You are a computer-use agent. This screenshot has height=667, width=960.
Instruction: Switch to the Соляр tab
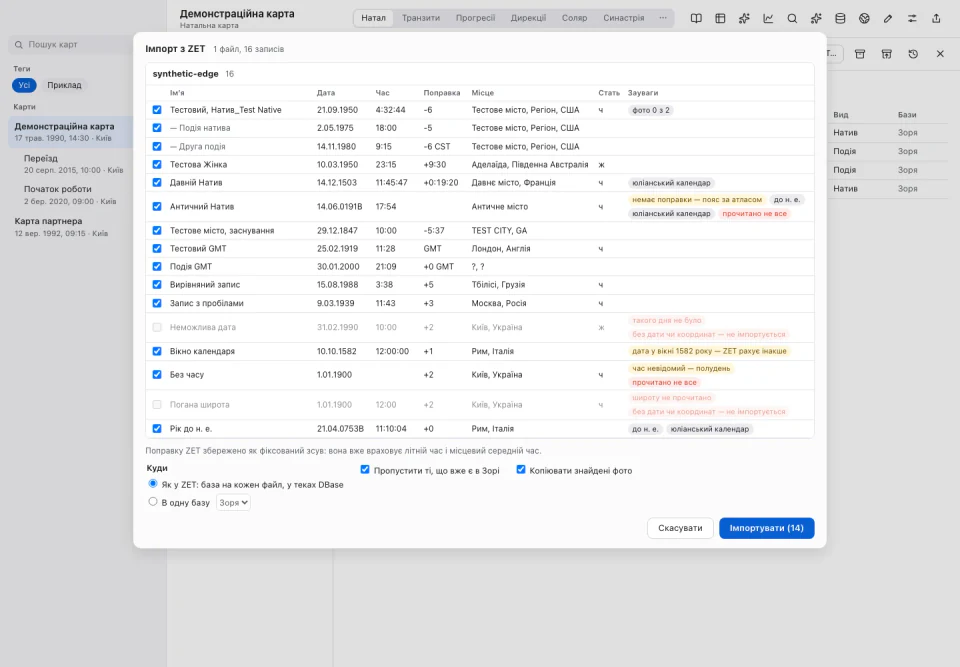click(x=574, y=18)
